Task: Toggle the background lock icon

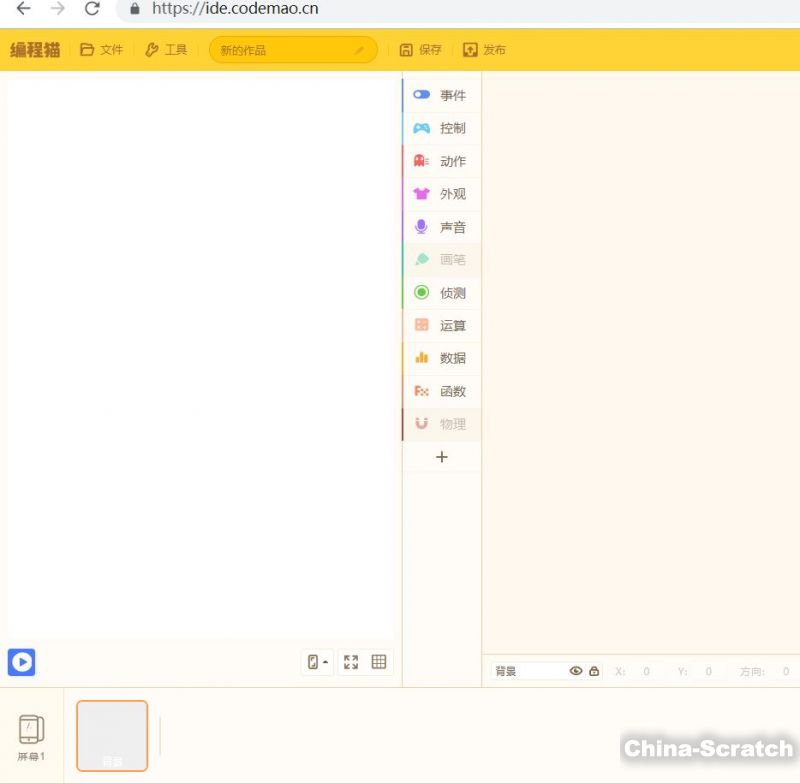Action: [x=594, y=671]
